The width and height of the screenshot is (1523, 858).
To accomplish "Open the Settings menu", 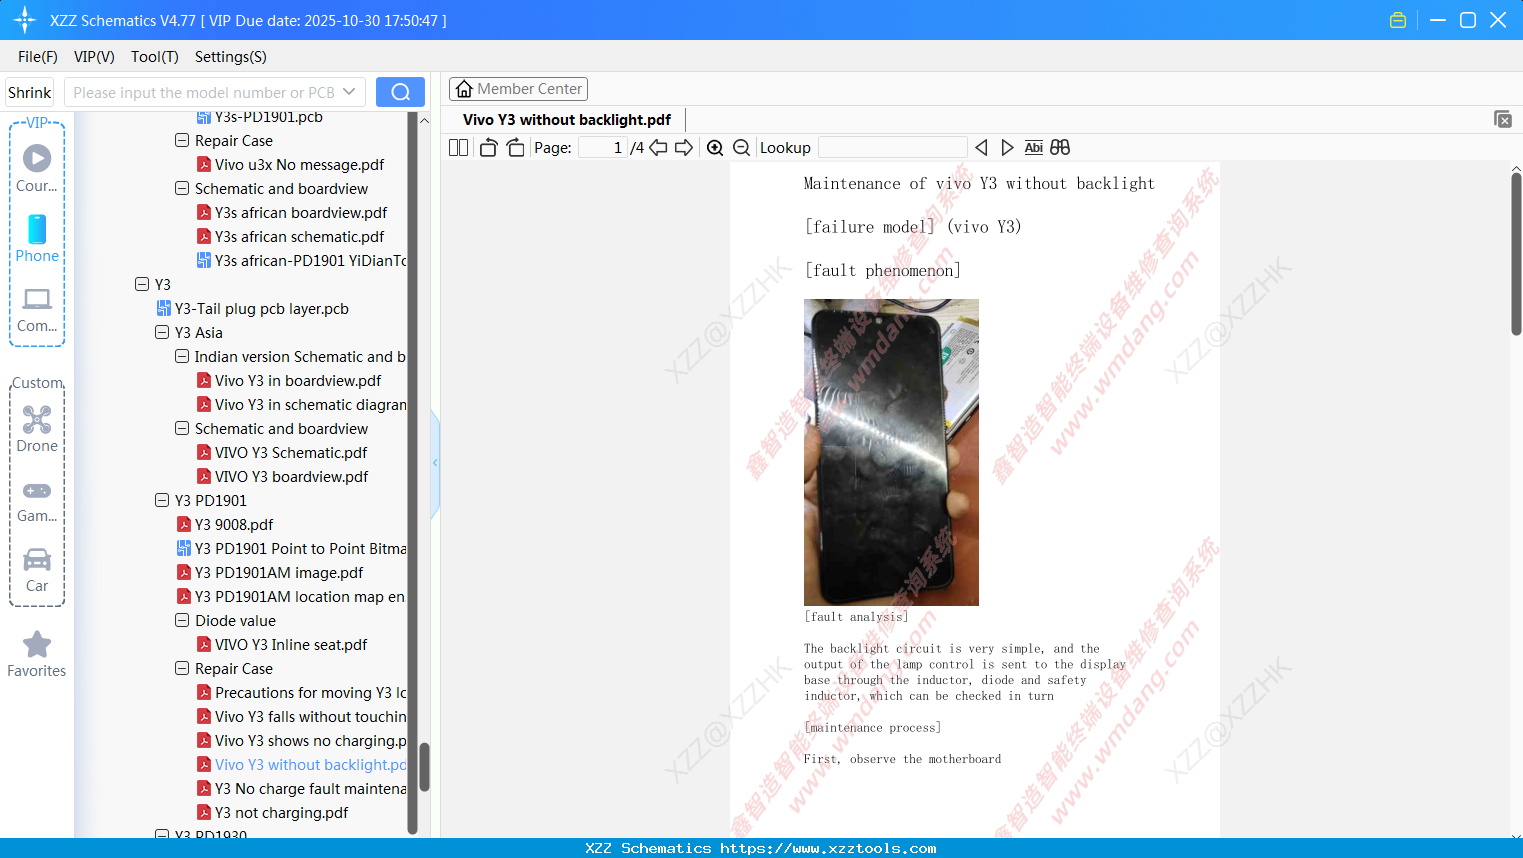I will pyautogui.click(x=231, y=57).
